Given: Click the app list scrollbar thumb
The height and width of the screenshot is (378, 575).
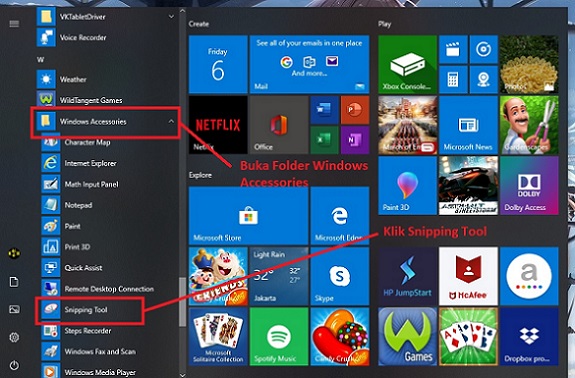Looking at the screenshot, I should [x=182, y=301].
